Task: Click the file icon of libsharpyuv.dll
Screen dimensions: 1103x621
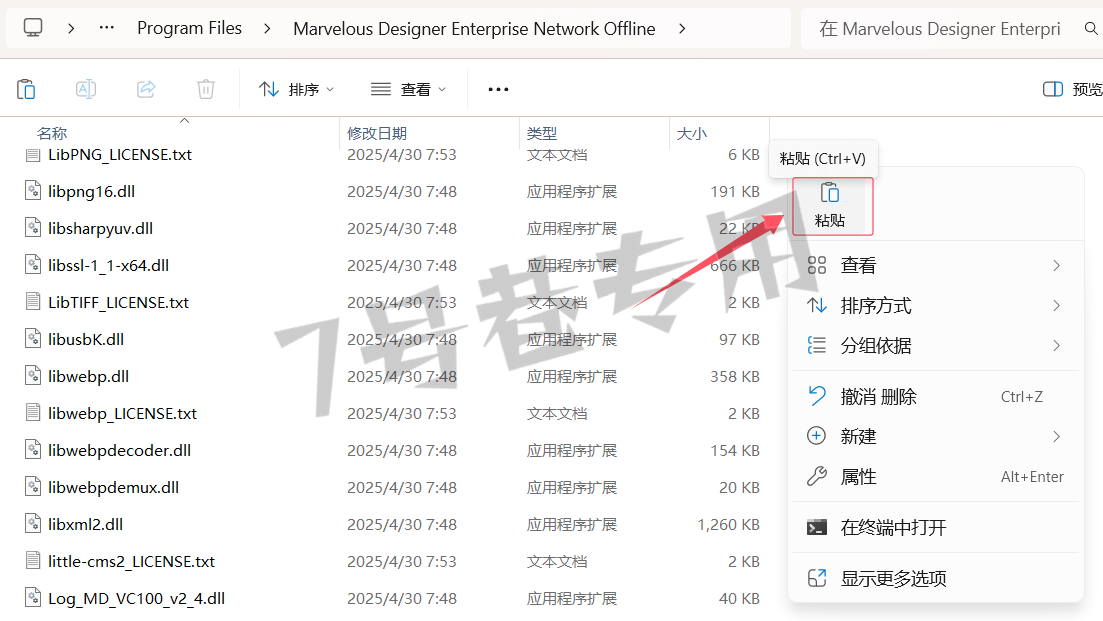Action: (x=32, y=228)
